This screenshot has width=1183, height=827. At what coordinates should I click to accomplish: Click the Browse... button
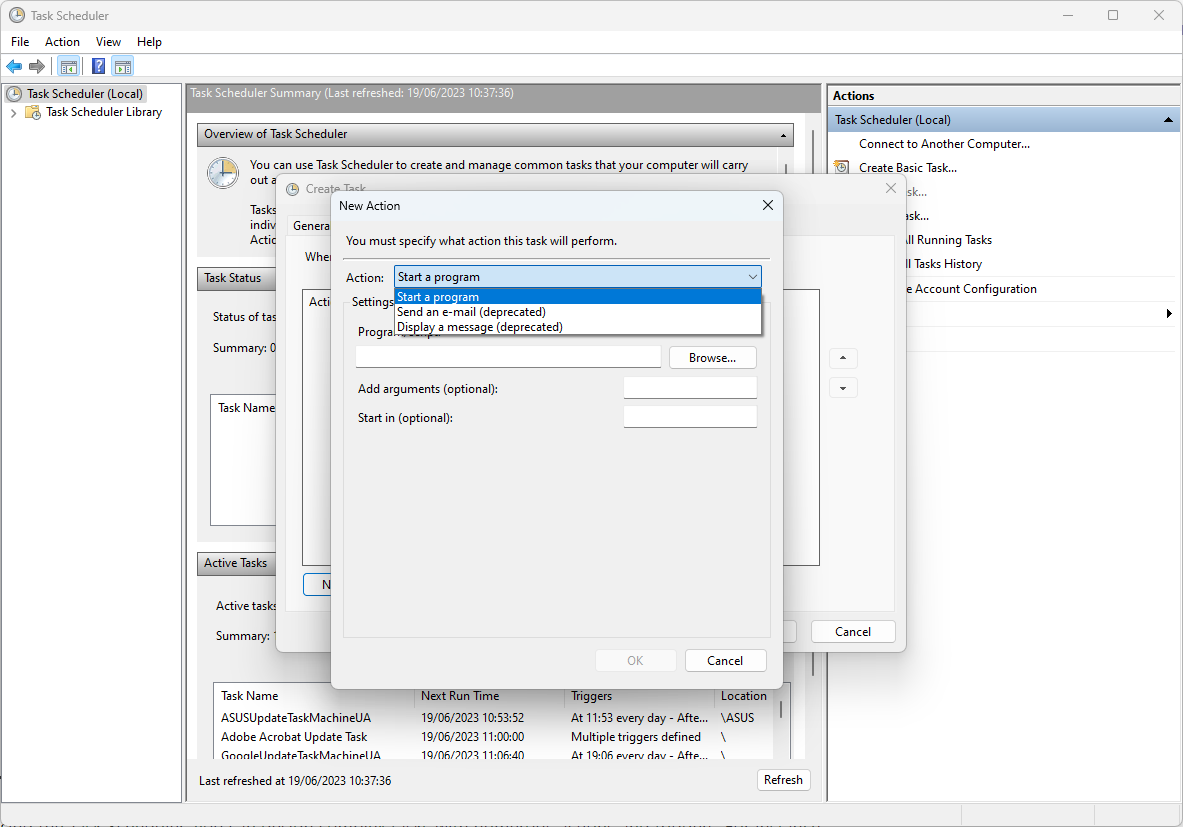tap(712, 358)
